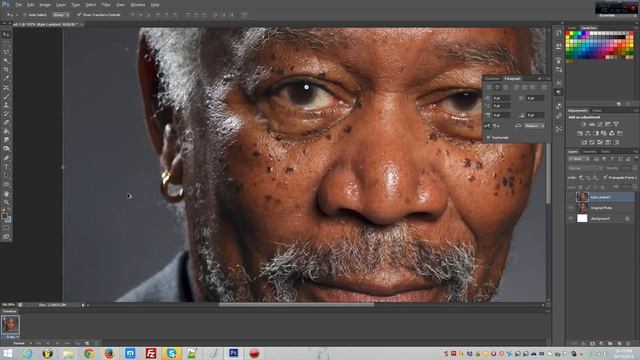Toggle Quick Mask mode

7,228
